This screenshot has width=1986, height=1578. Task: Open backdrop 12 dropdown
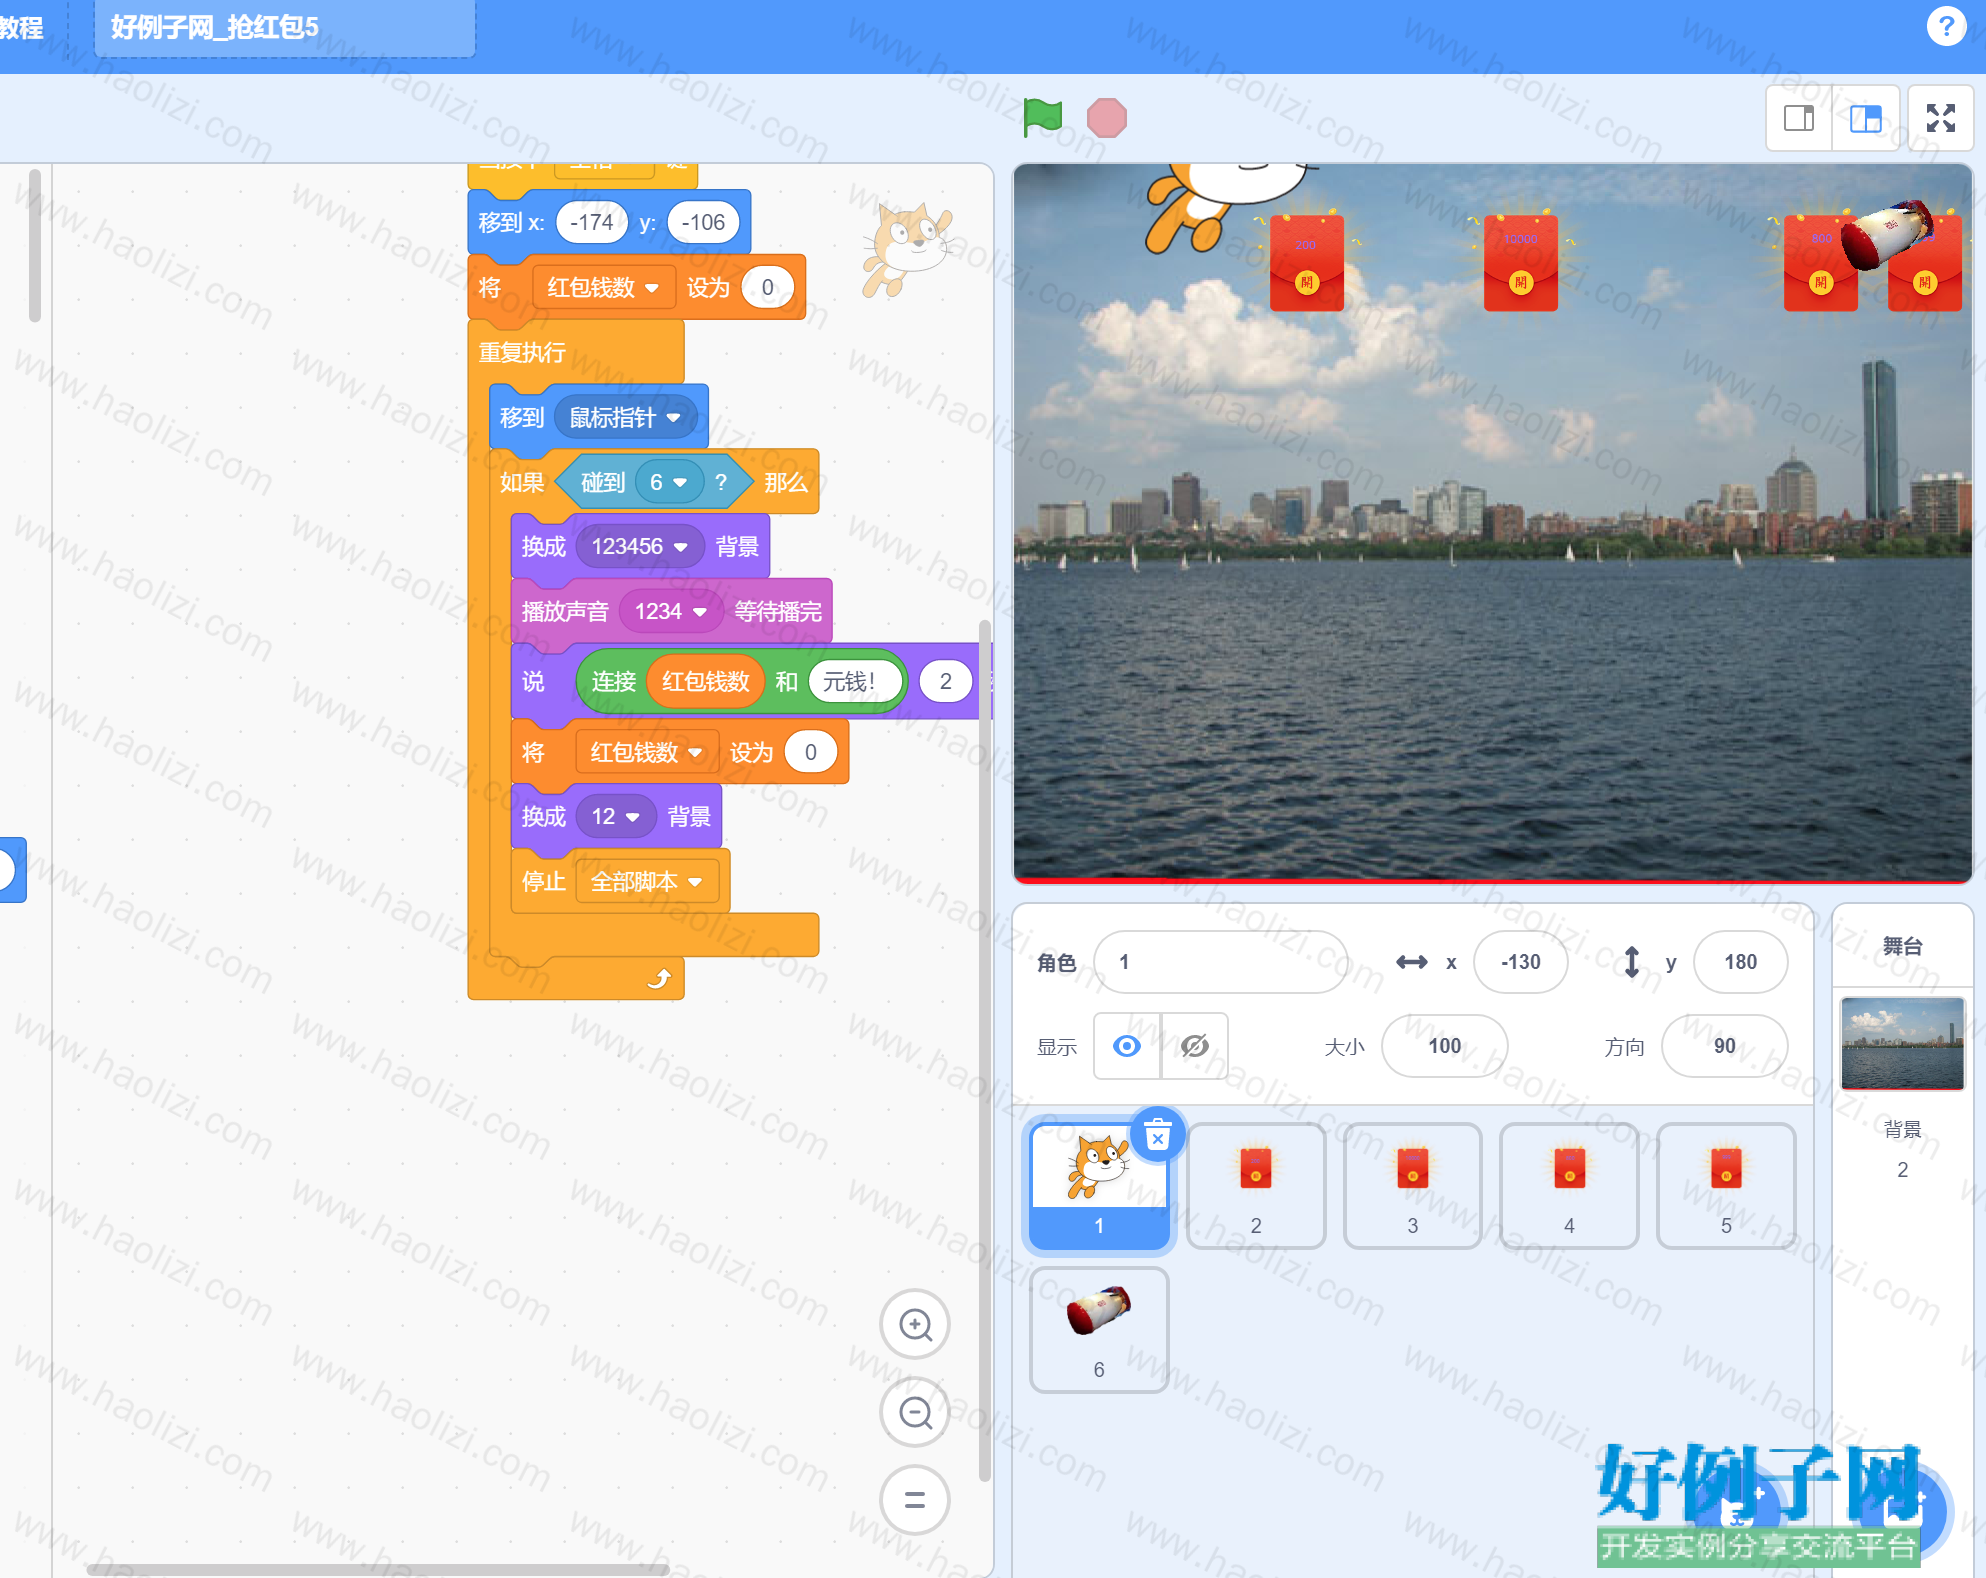(615, 817)
